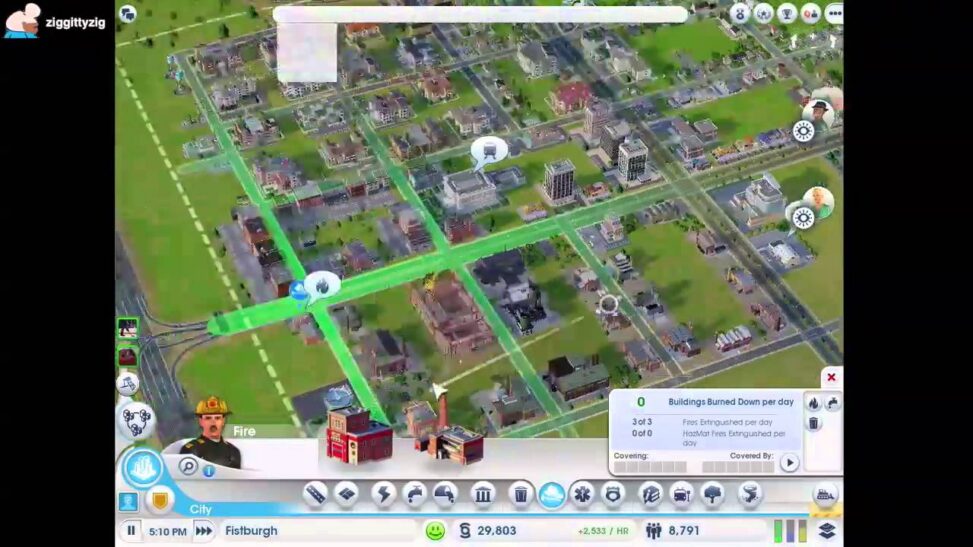This screenshot has width=973, height=547.
Task: Click the transit bubble above the building
Action: click(x=489, y=151)
